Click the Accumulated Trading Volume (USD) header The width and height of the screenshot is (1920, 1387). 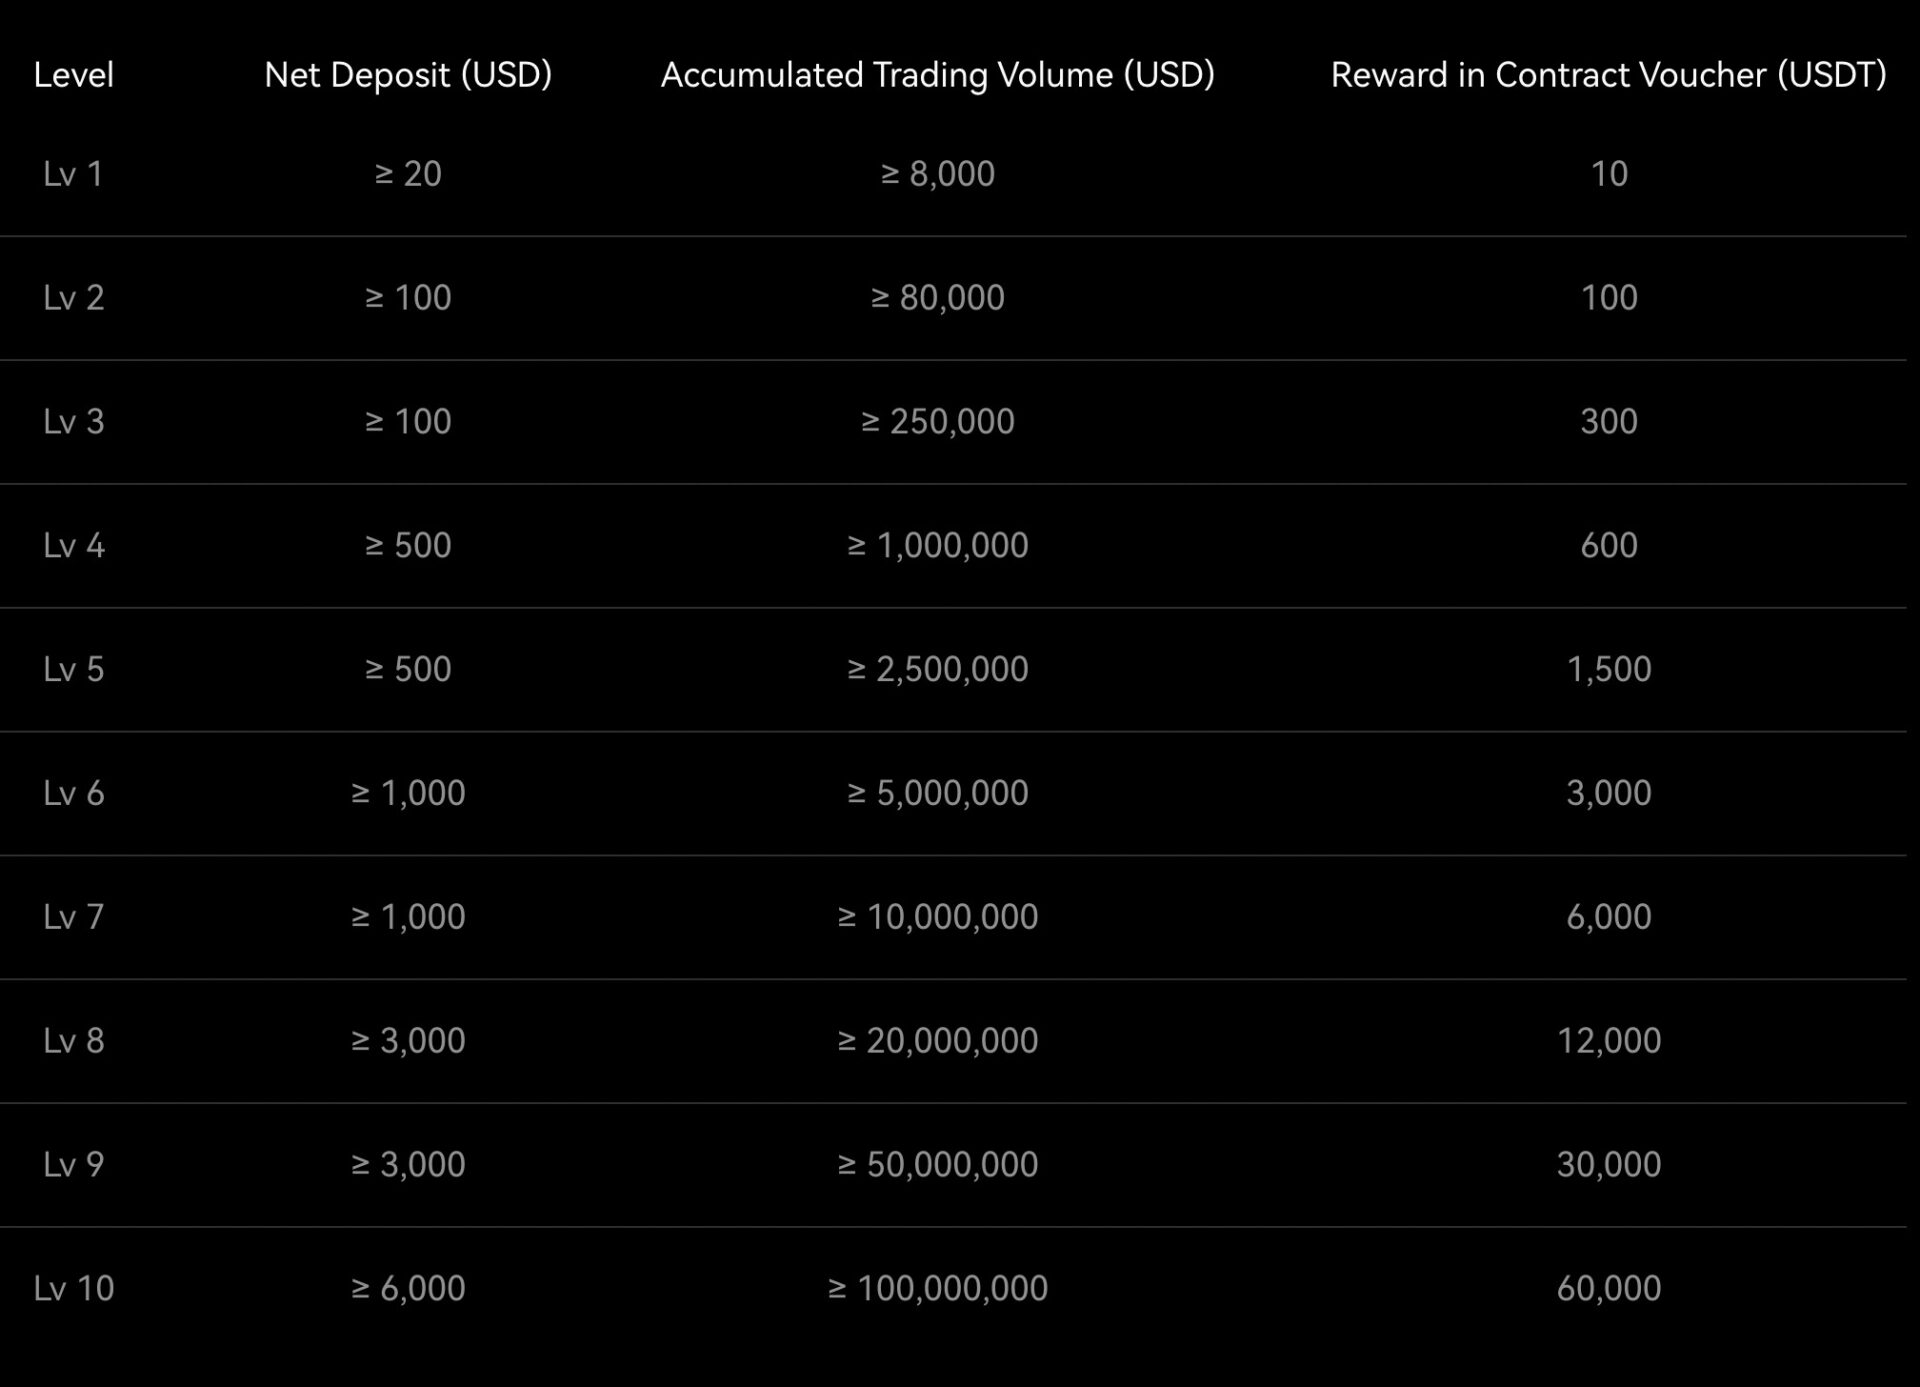point(938,75)
